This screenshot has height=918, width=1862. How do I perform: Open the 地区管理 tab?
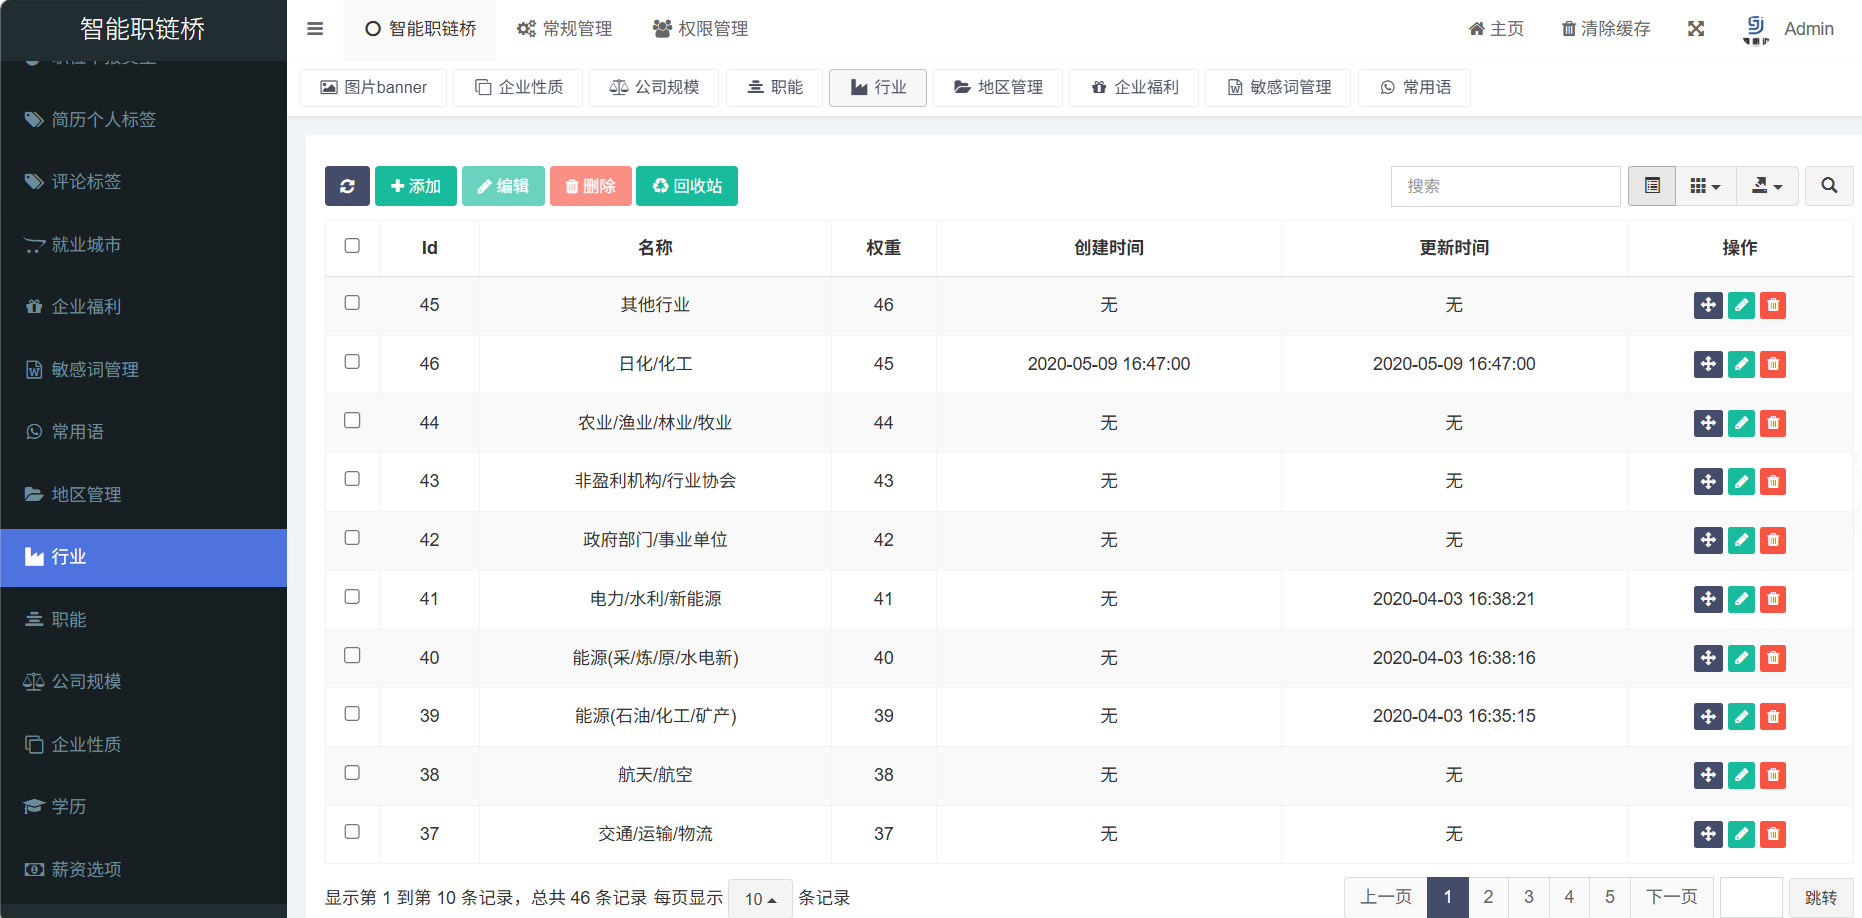pos(997,88)
